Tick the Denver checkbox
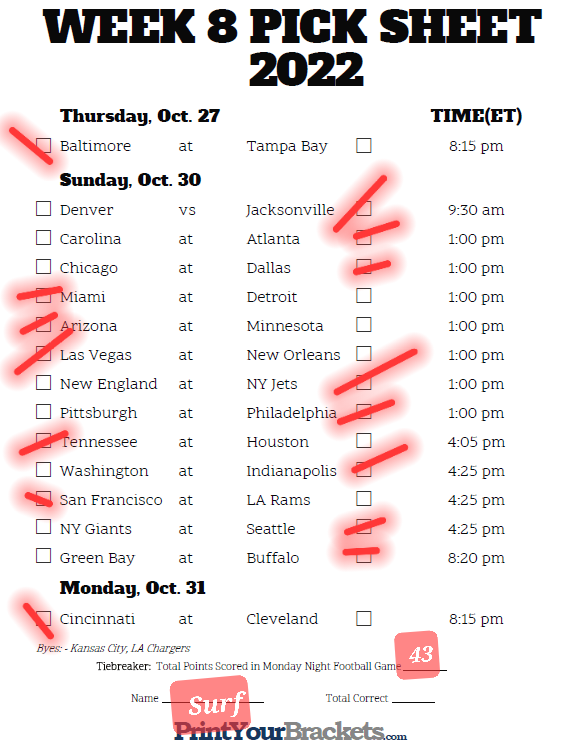Screen dimensions: 580x750 click(x=44, y=209)
